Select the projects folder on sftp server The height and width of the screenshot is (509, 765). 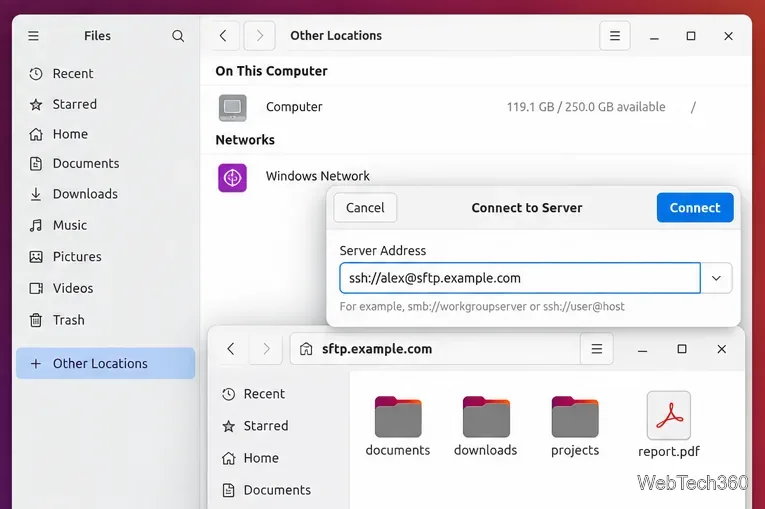pos(575,427)
